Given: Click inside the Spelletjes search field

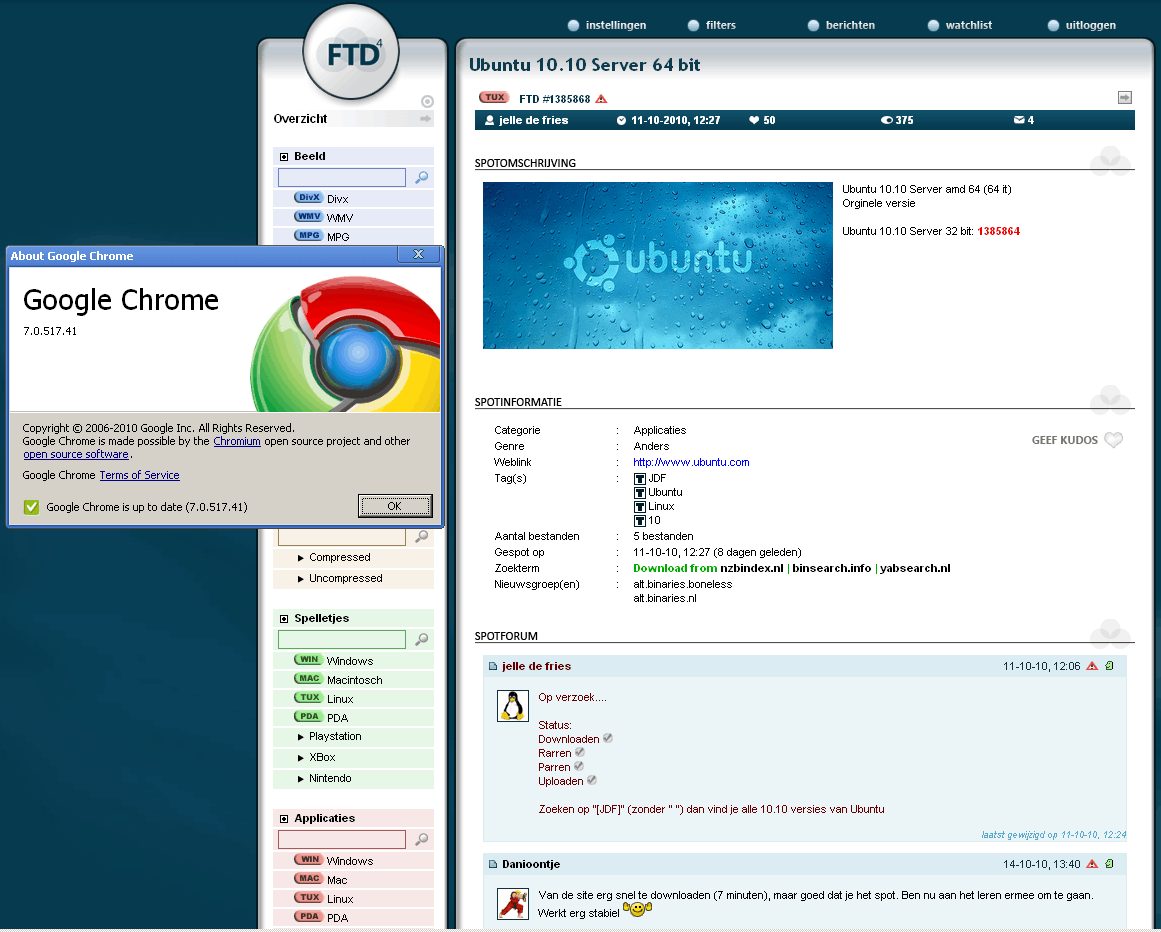Looking at the screenshot, I should tap(341, 640).
